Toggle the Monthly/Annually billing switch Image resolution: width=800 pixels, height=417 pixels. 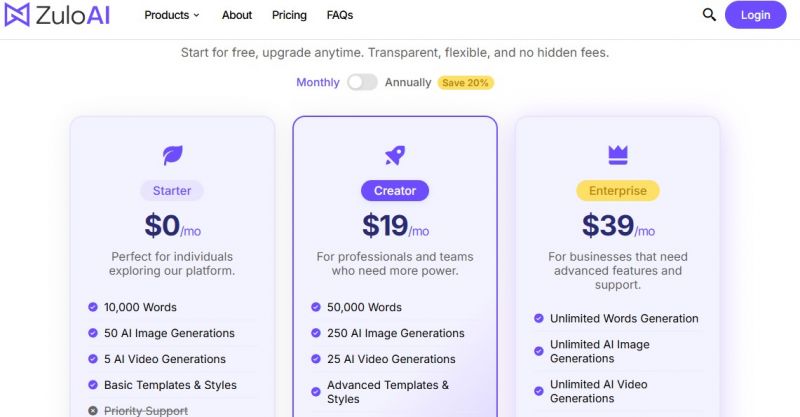click(x=362, y=82)
